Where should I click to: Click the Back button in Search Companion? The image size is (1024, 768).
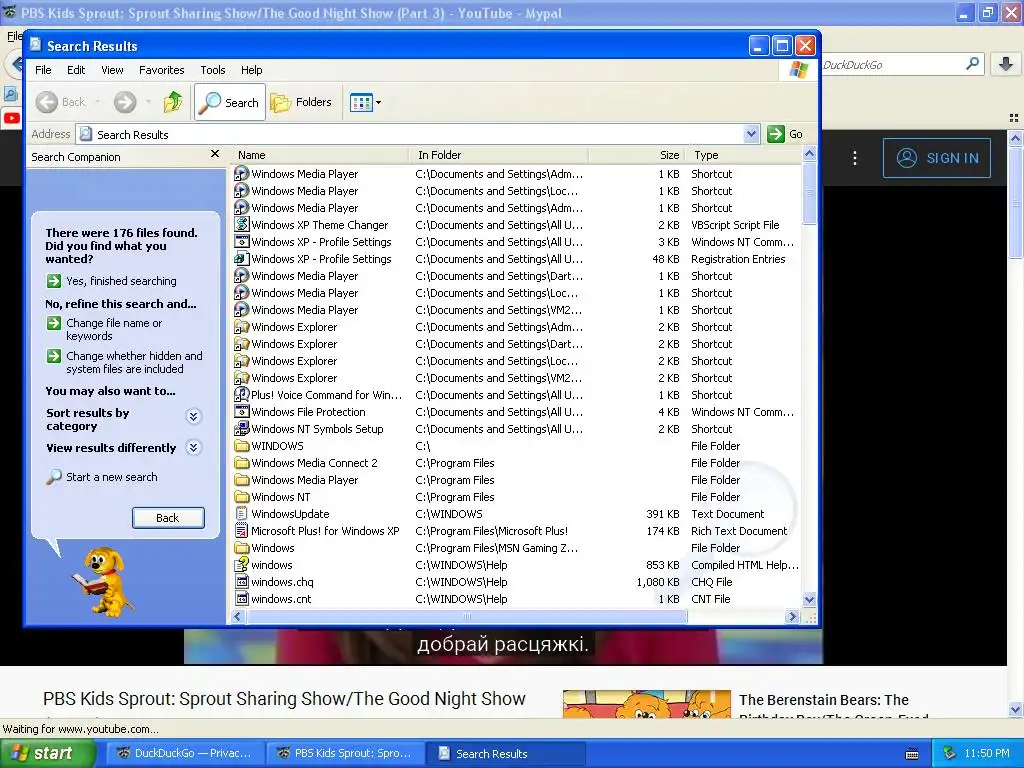pos(168,518)
